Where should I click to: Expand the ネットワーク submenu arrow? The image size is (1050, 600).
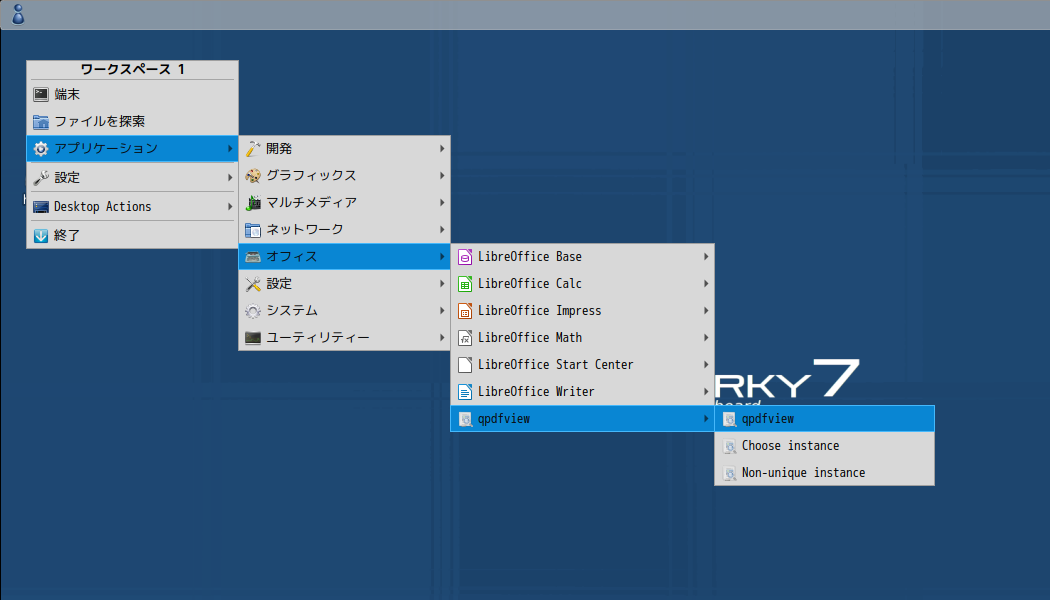click(x=442, y=230)
